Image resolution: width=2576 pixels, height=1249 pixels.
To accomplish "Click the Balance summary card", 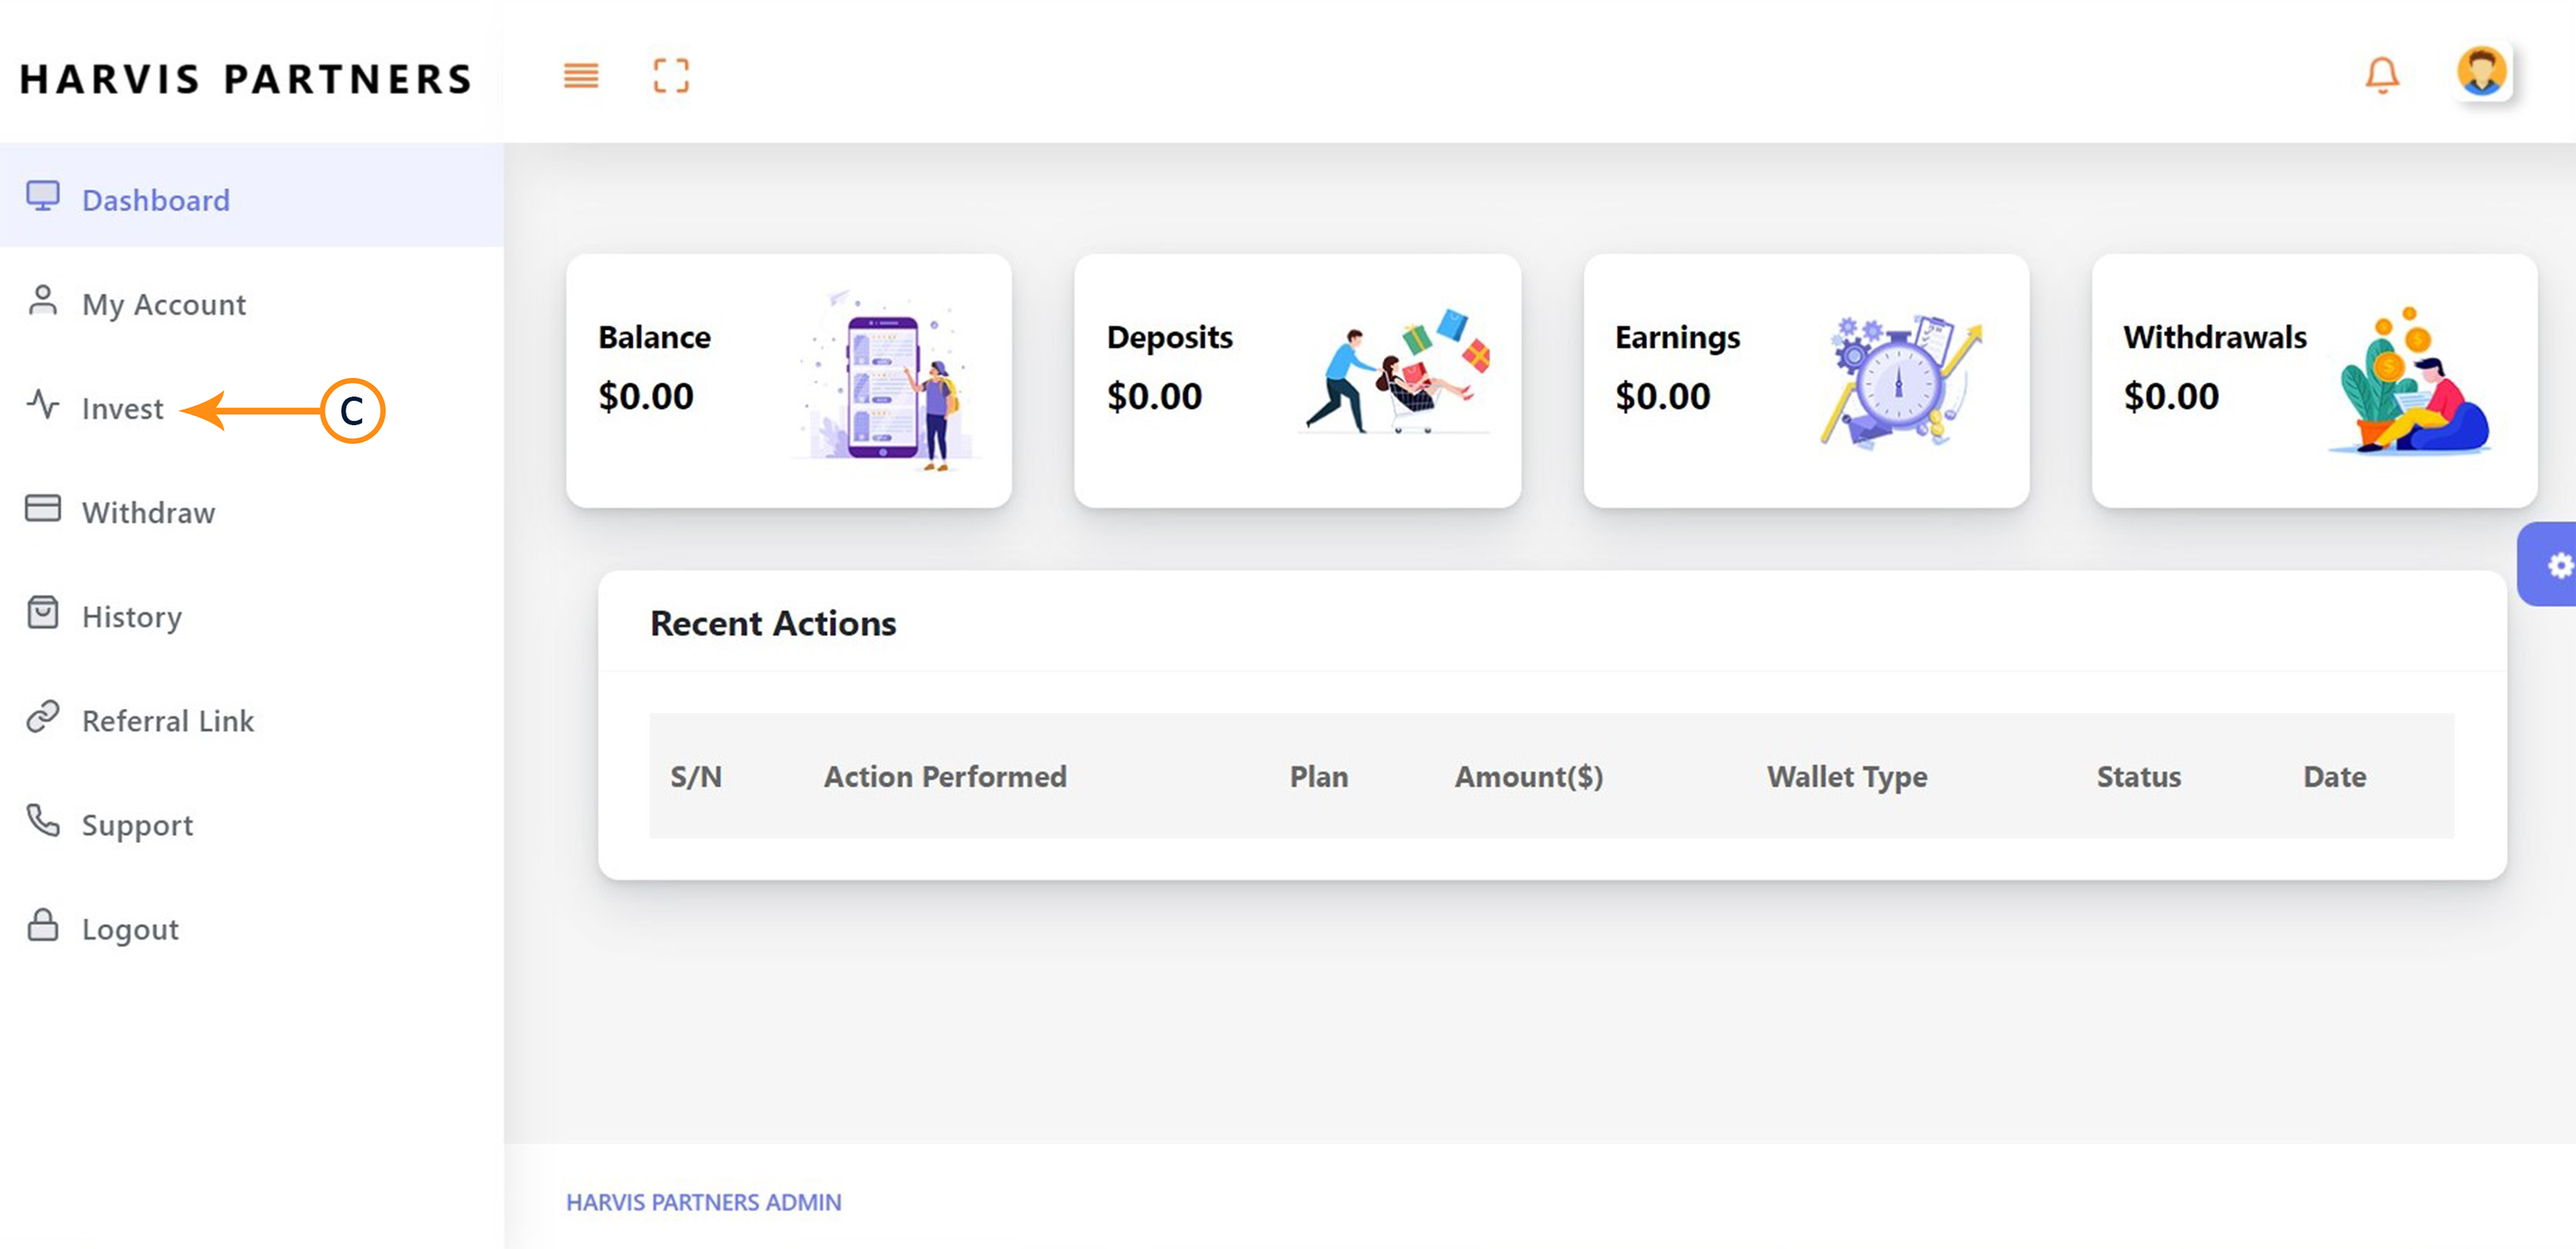I will click(788, 381).
